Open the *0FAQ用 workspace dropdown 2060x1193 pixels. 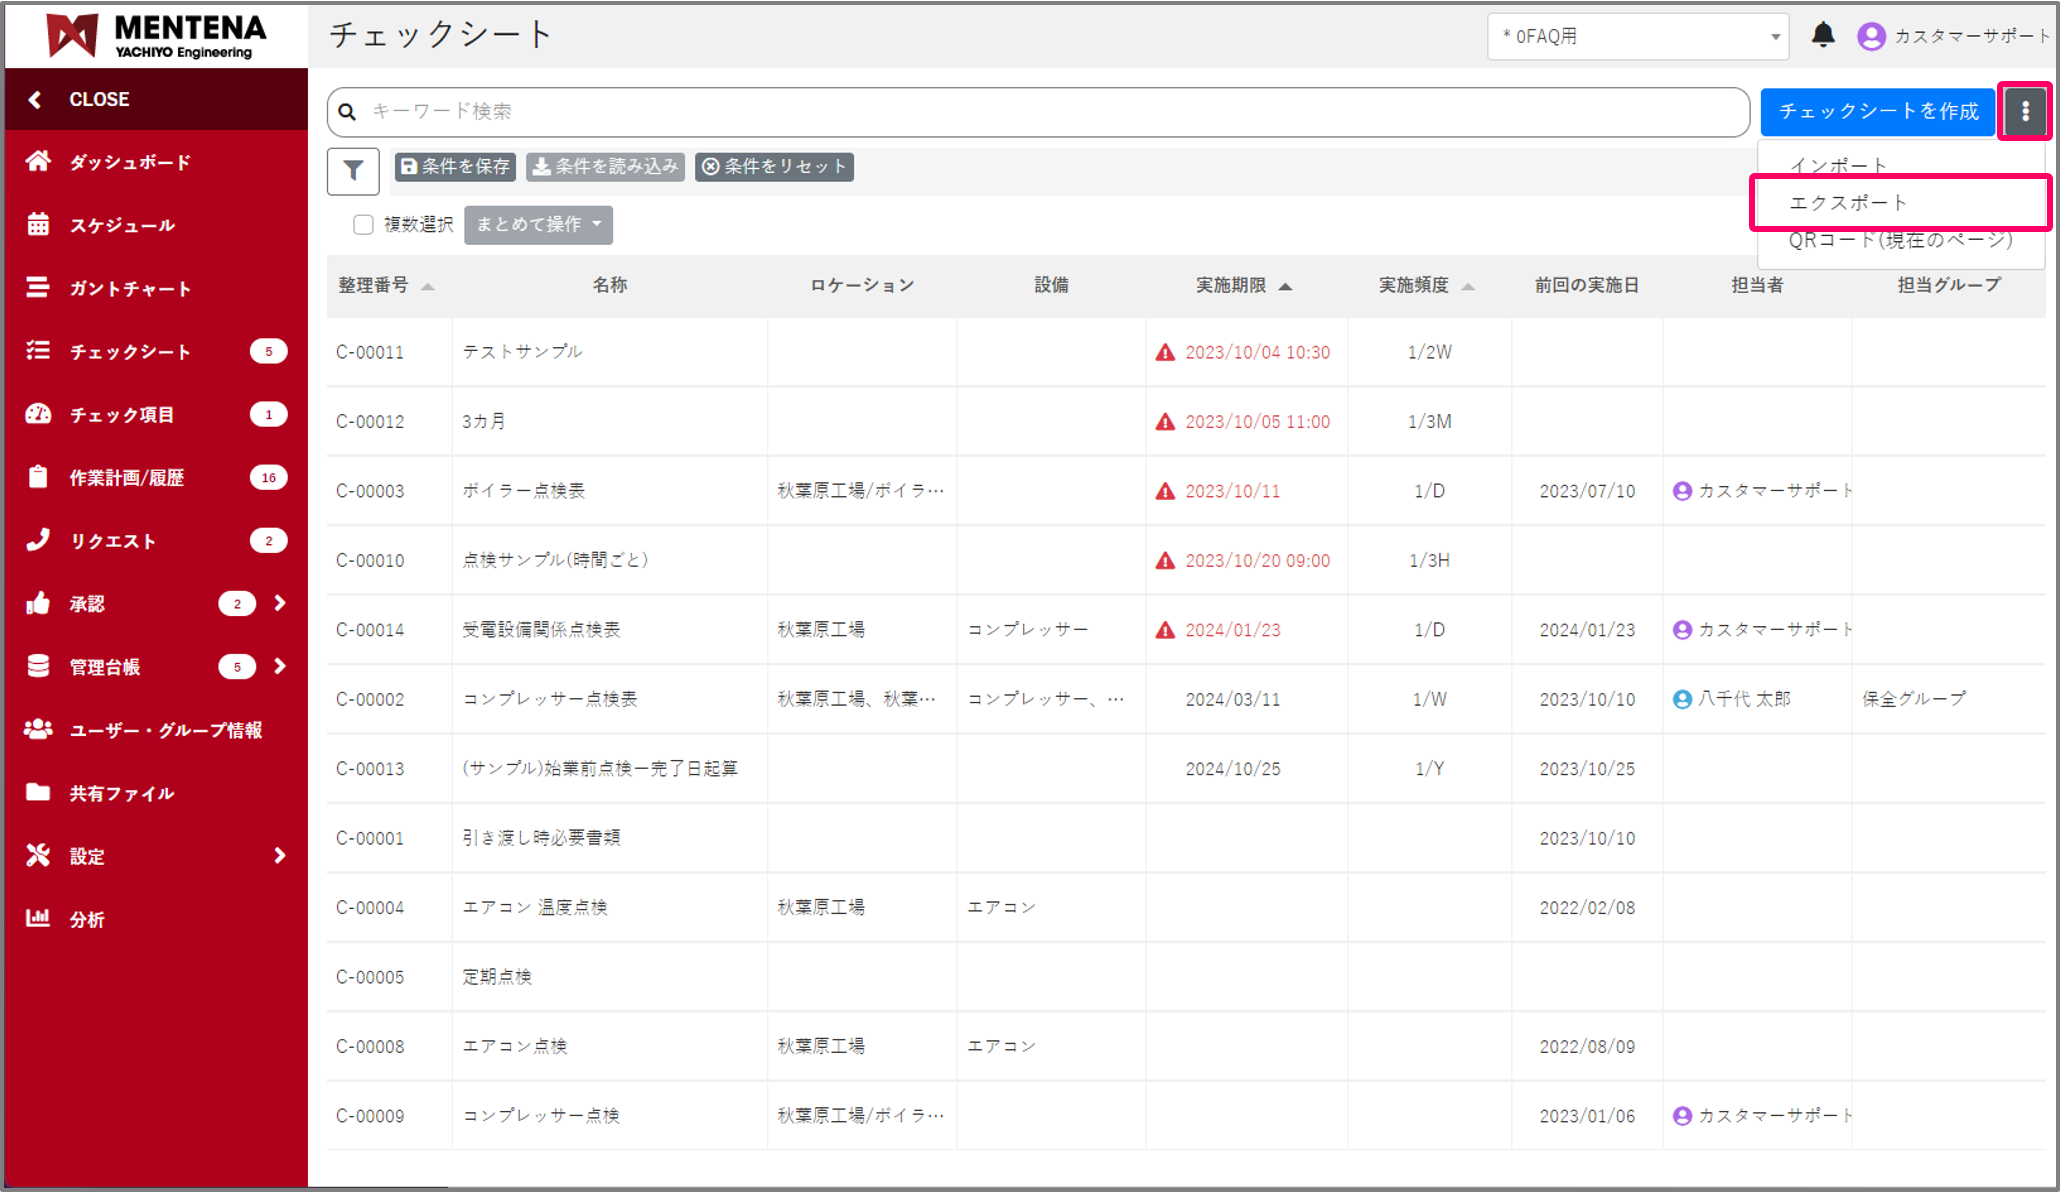[1638, 37]
